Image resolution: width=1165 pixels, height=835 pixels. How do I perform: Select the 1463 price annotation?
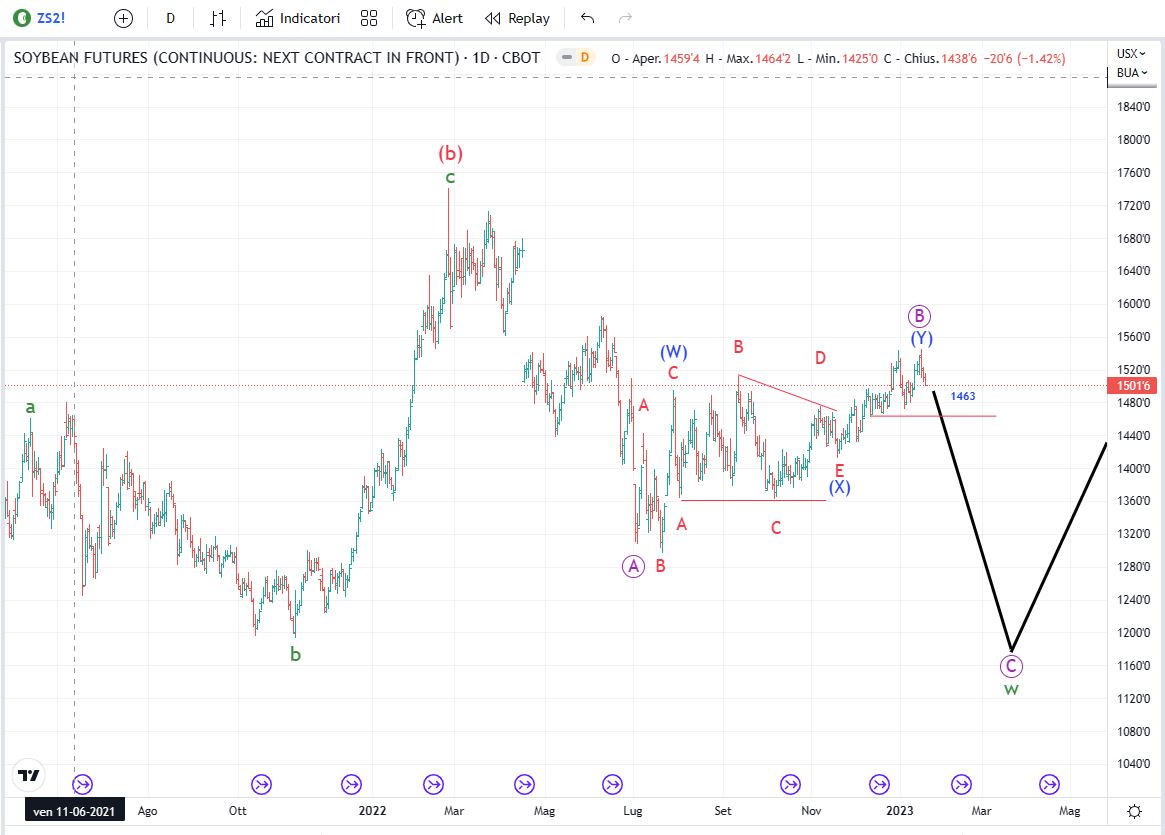(x=963, y=396)
